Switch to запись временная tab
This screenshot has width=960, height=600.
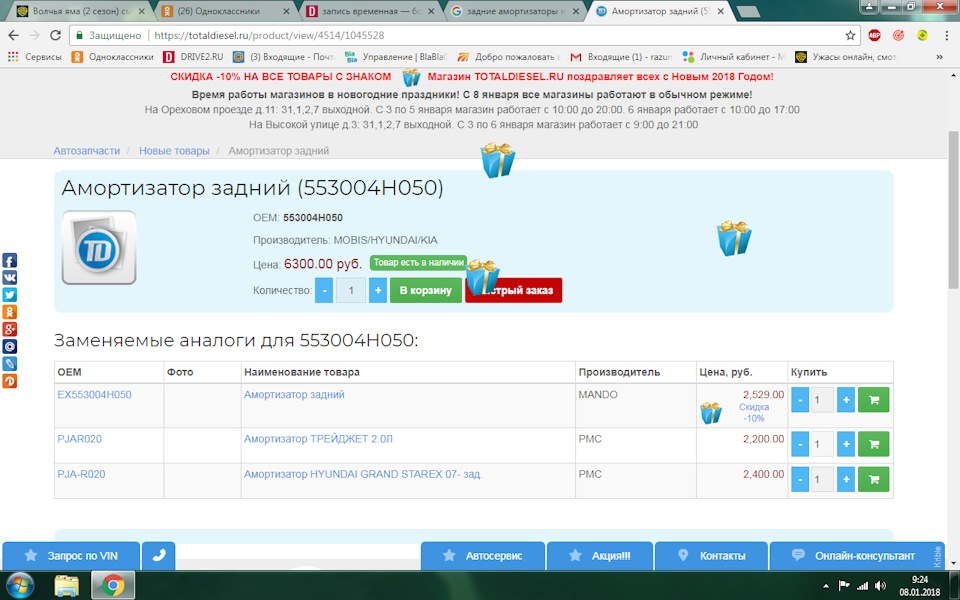coord(370,12)
